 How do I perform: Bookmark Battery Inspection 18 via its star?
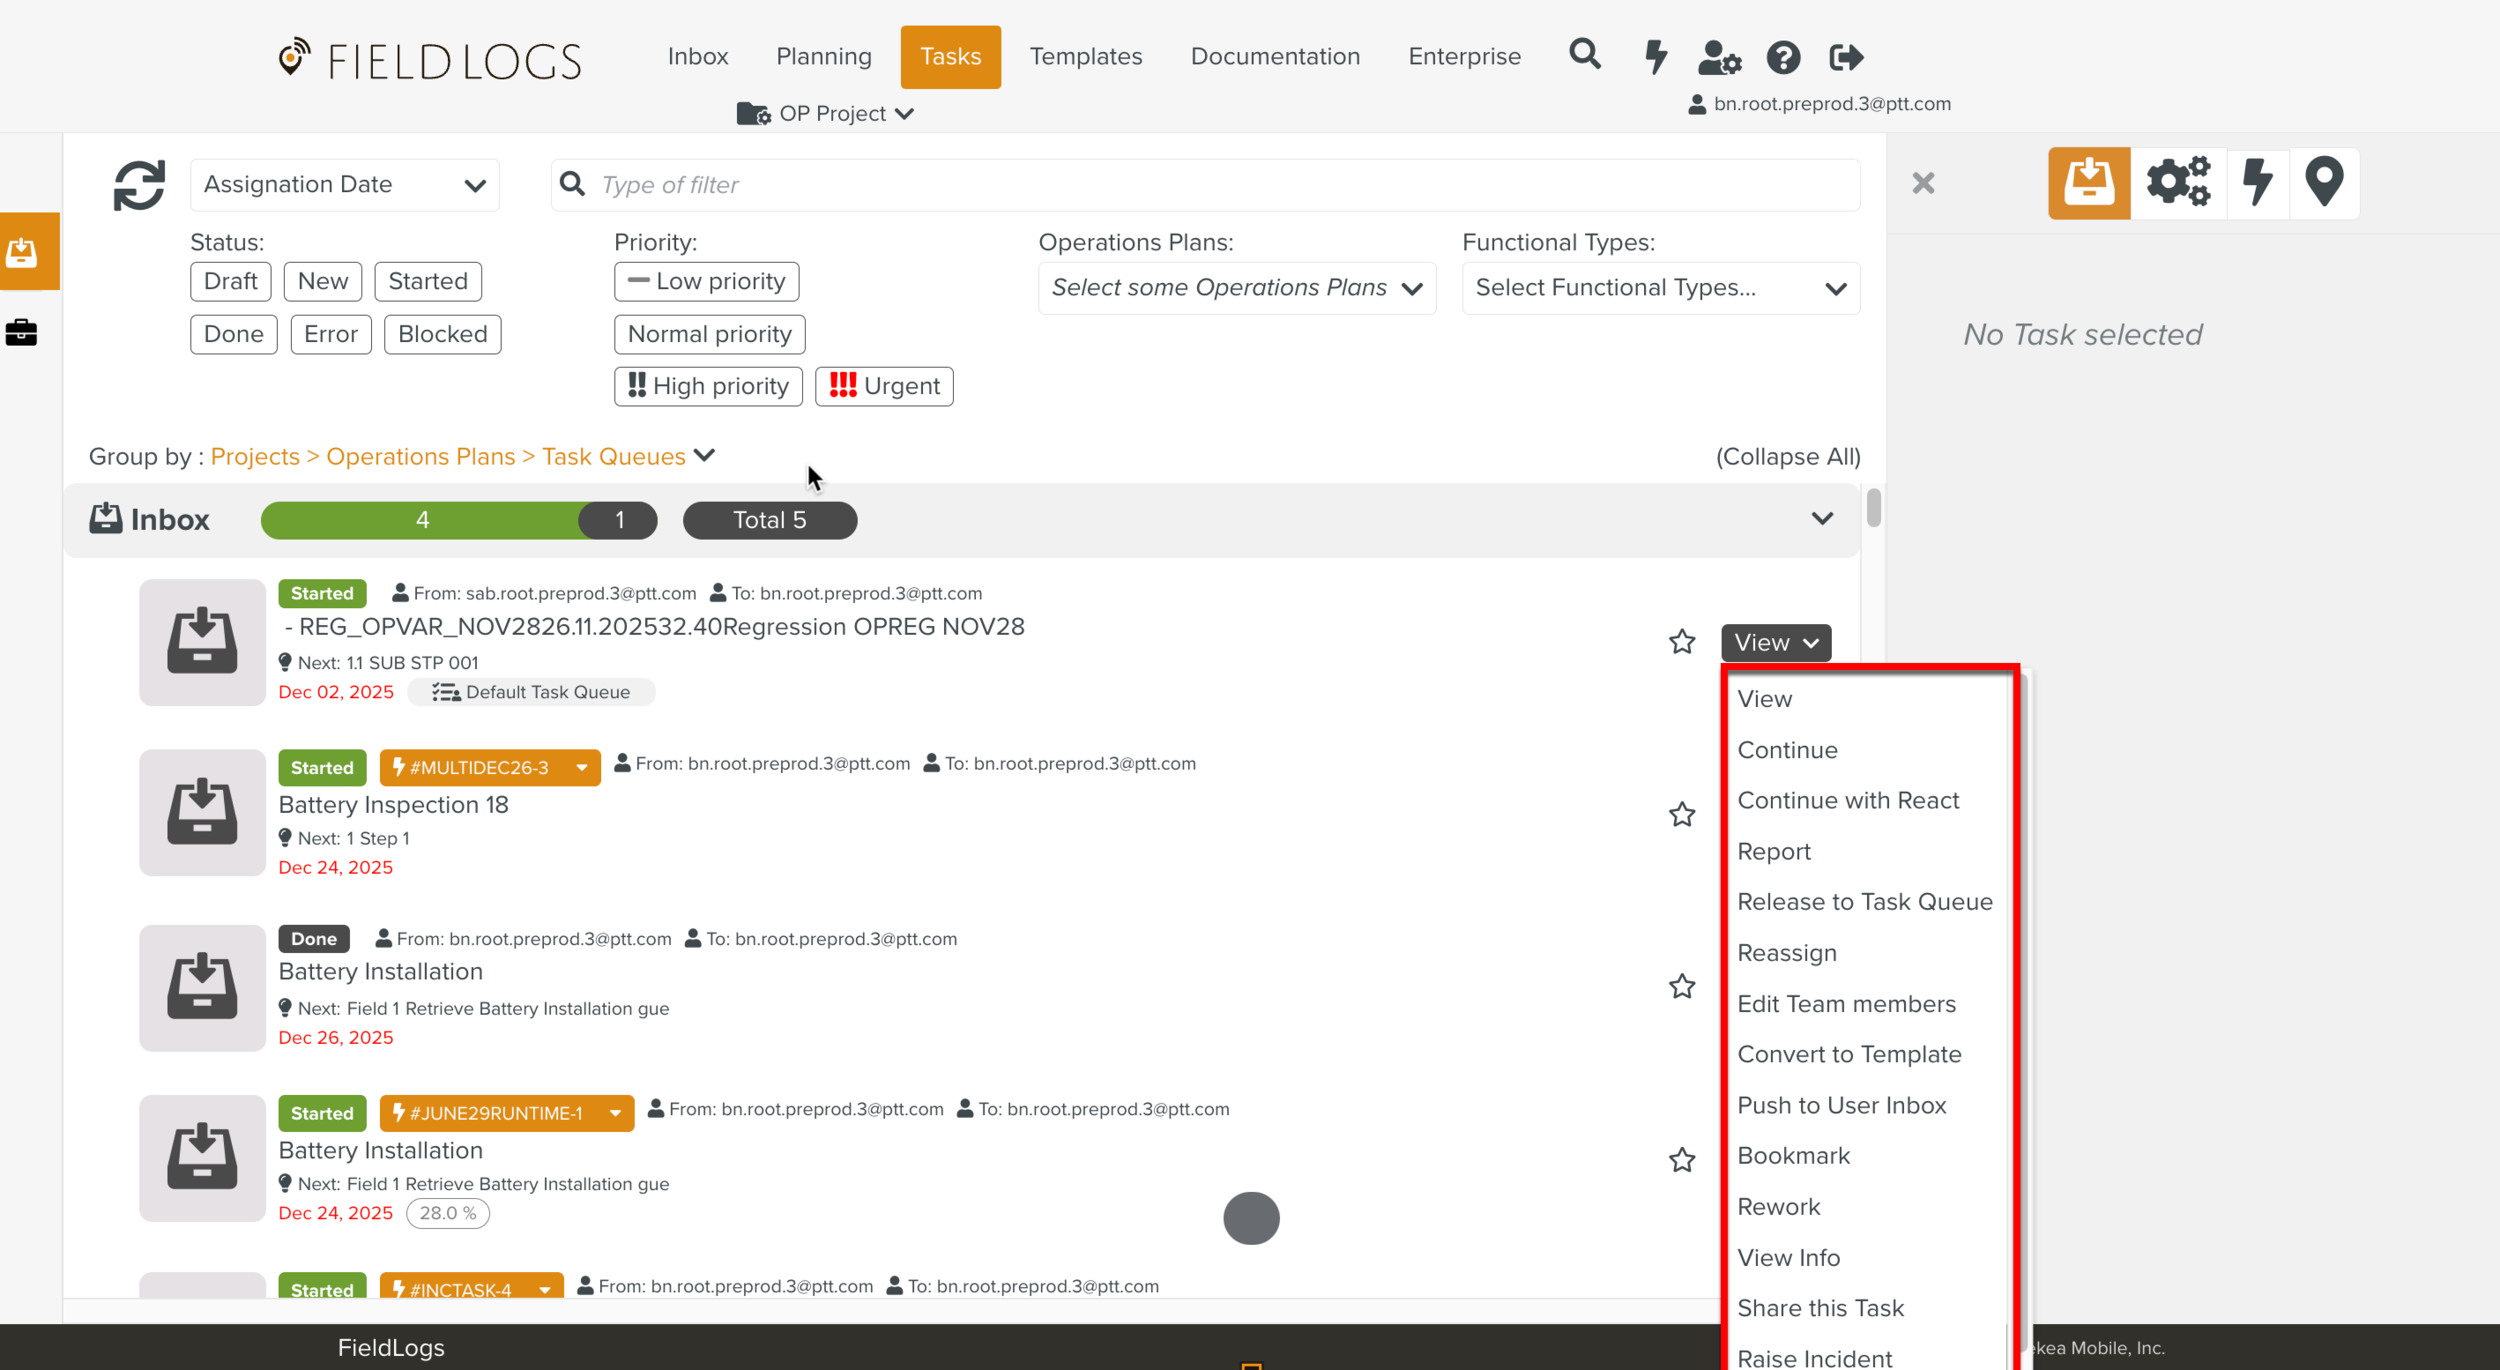pos(1683,814)
